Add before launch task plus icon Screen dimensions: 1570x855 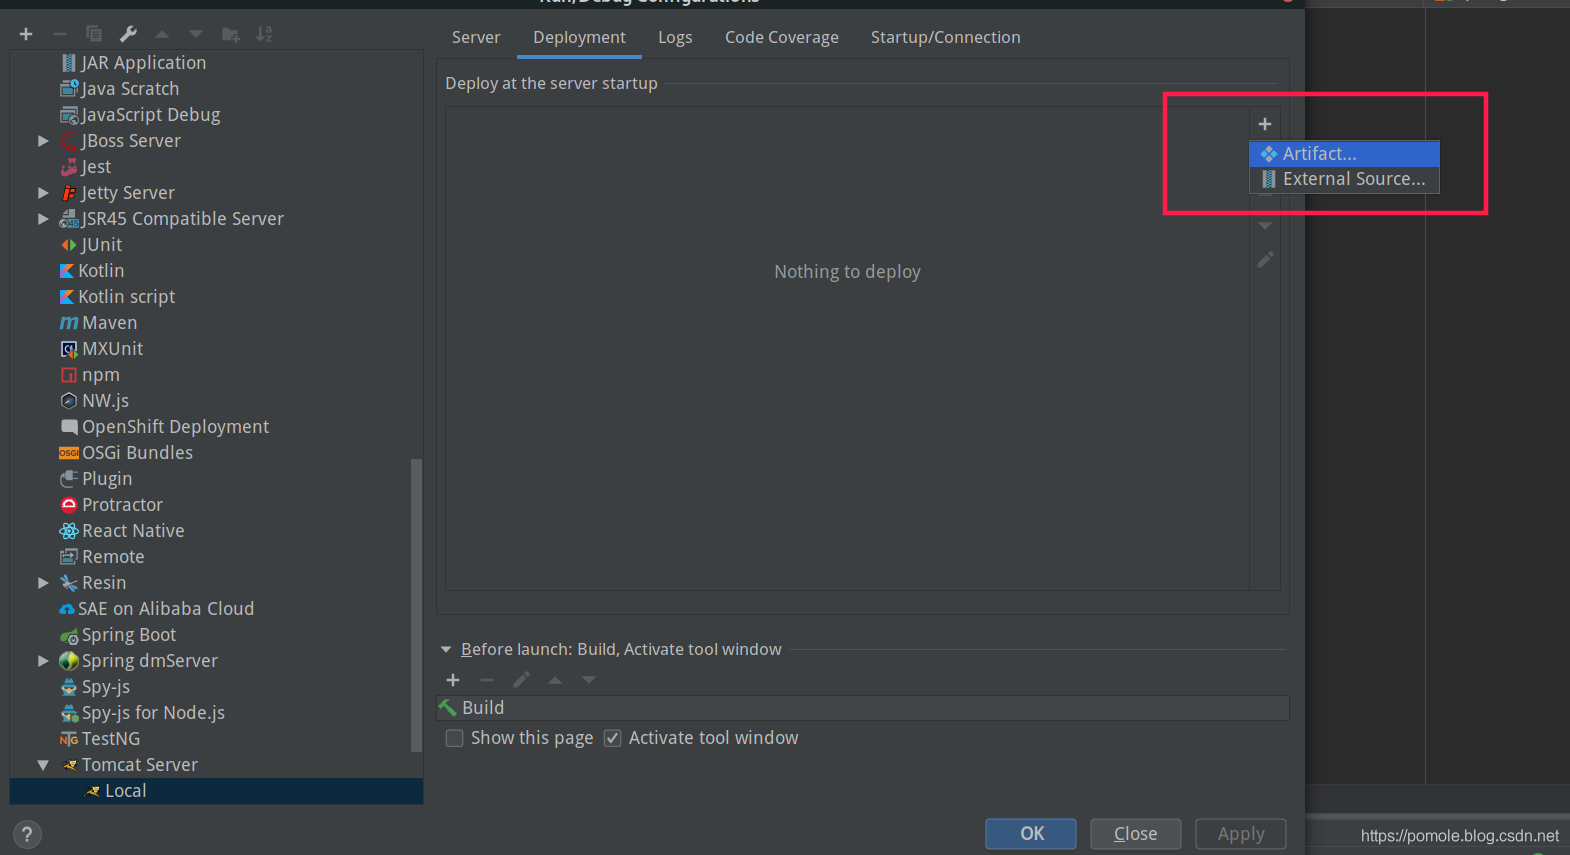[x=453, y=680]
